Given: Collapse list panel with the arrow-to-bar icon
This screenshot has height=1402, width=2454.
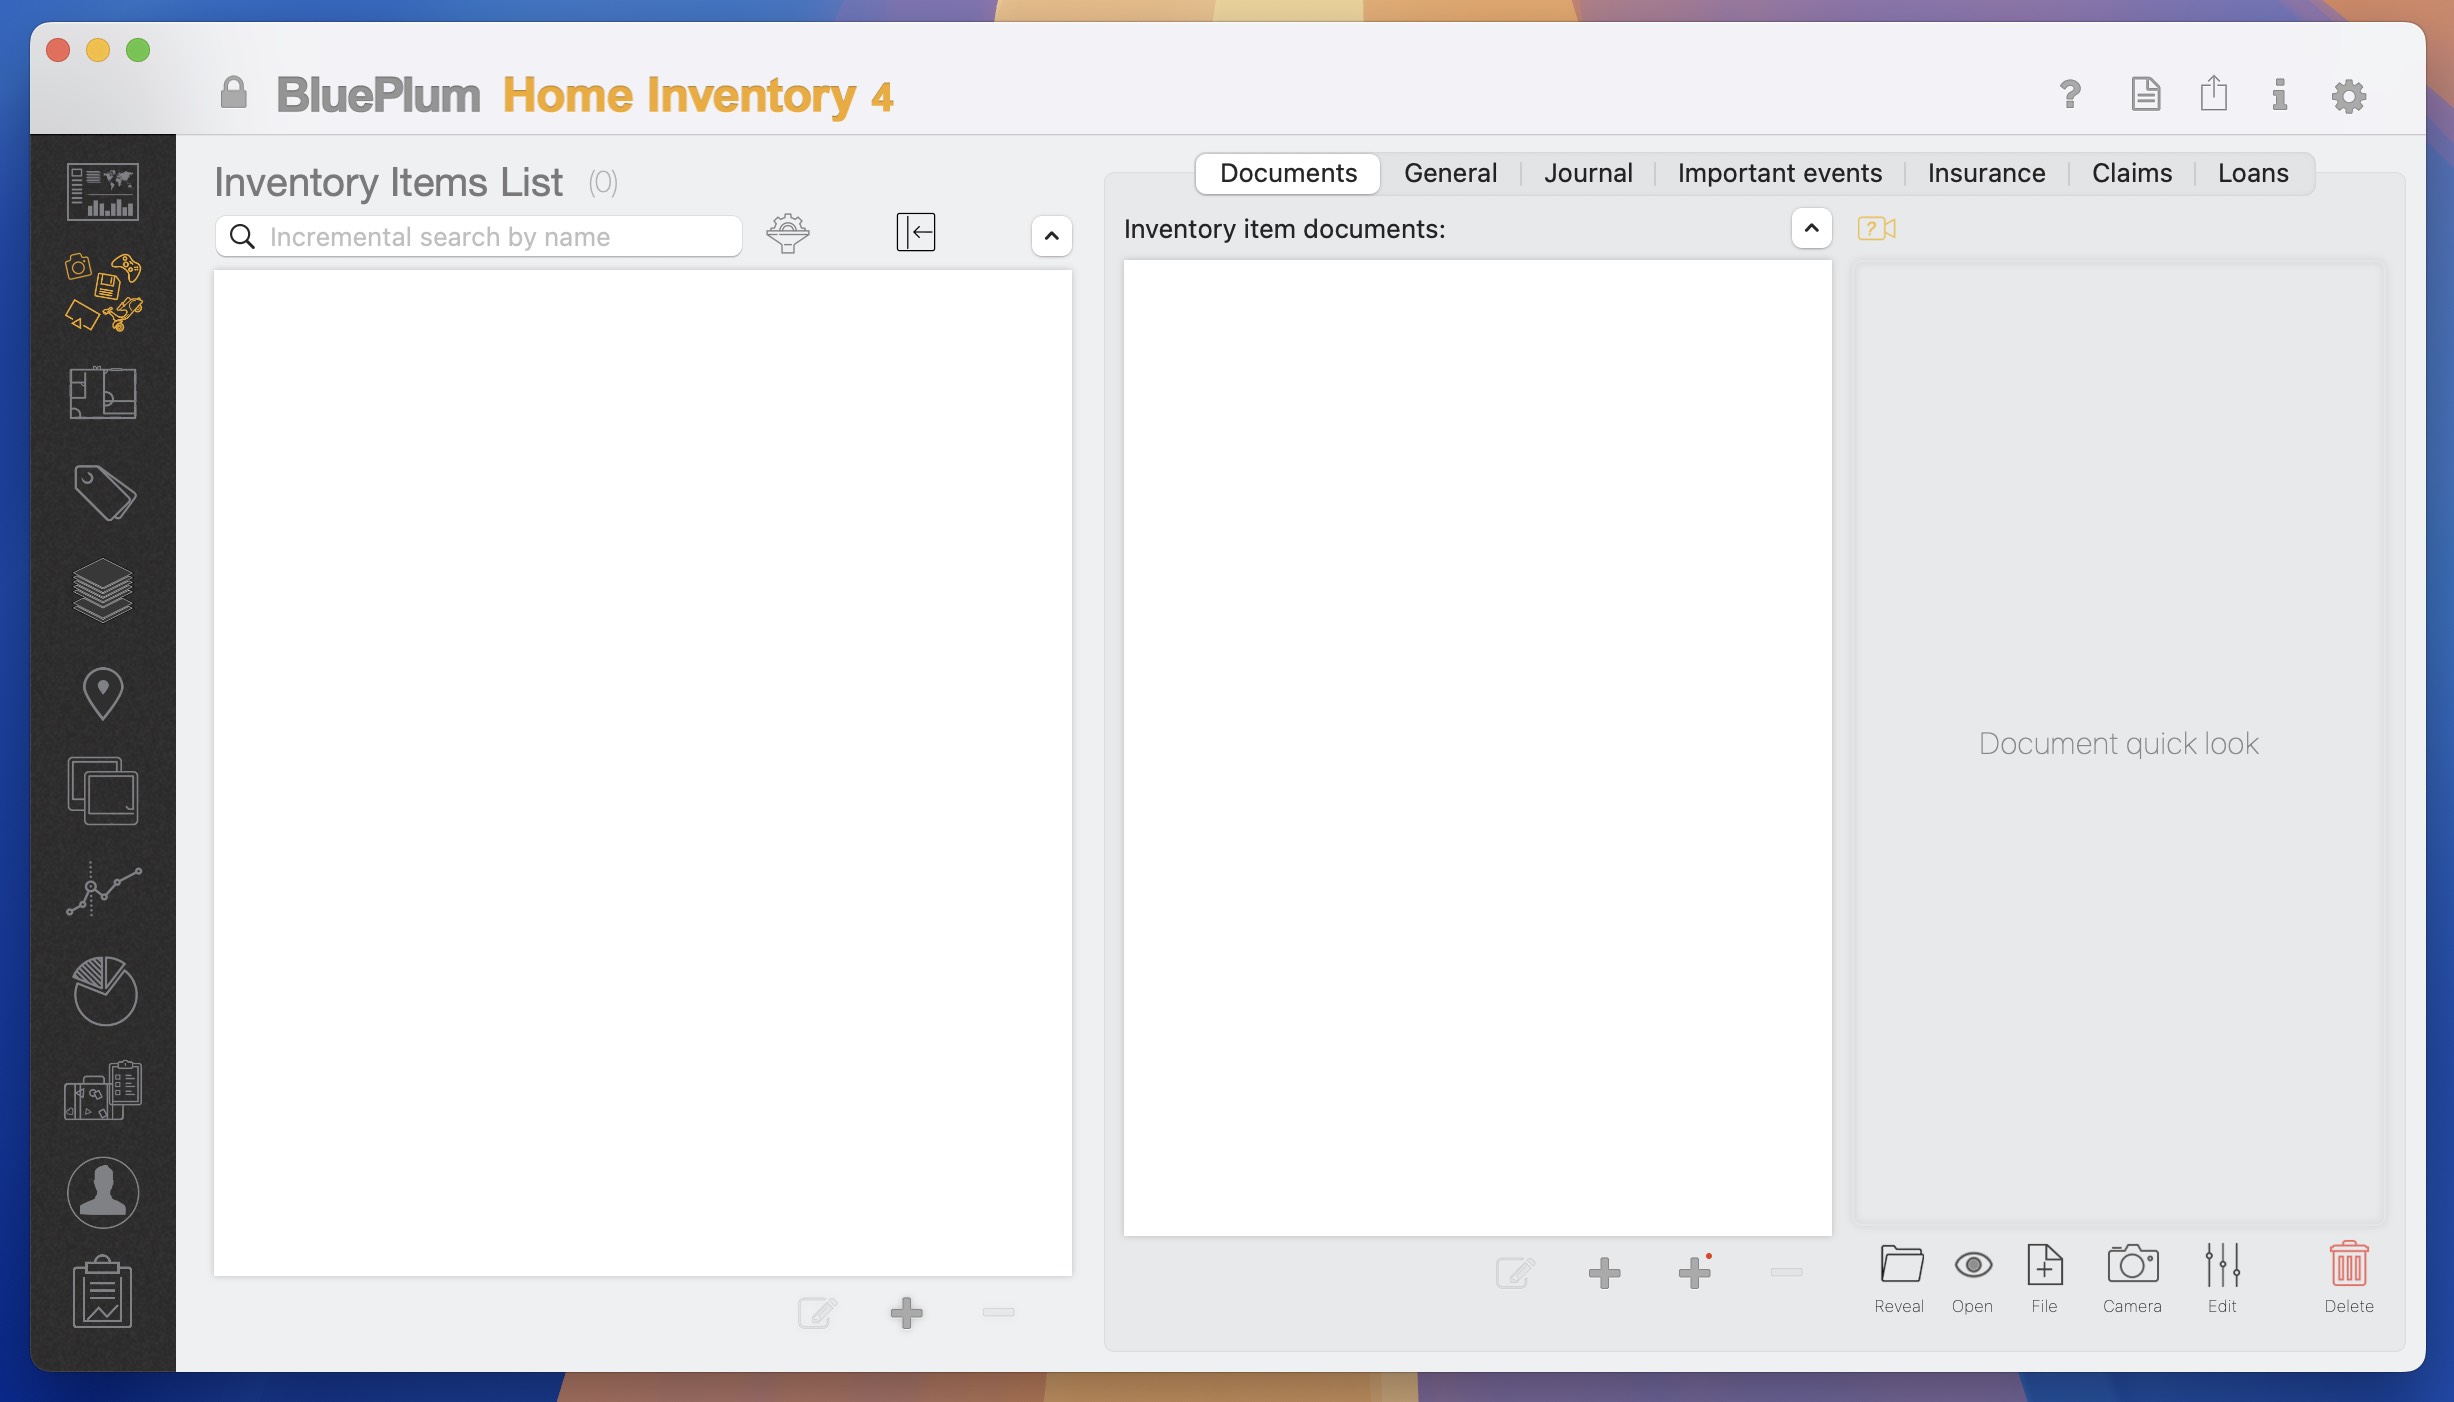Looking at the screenshot, I should click(916, 232).
